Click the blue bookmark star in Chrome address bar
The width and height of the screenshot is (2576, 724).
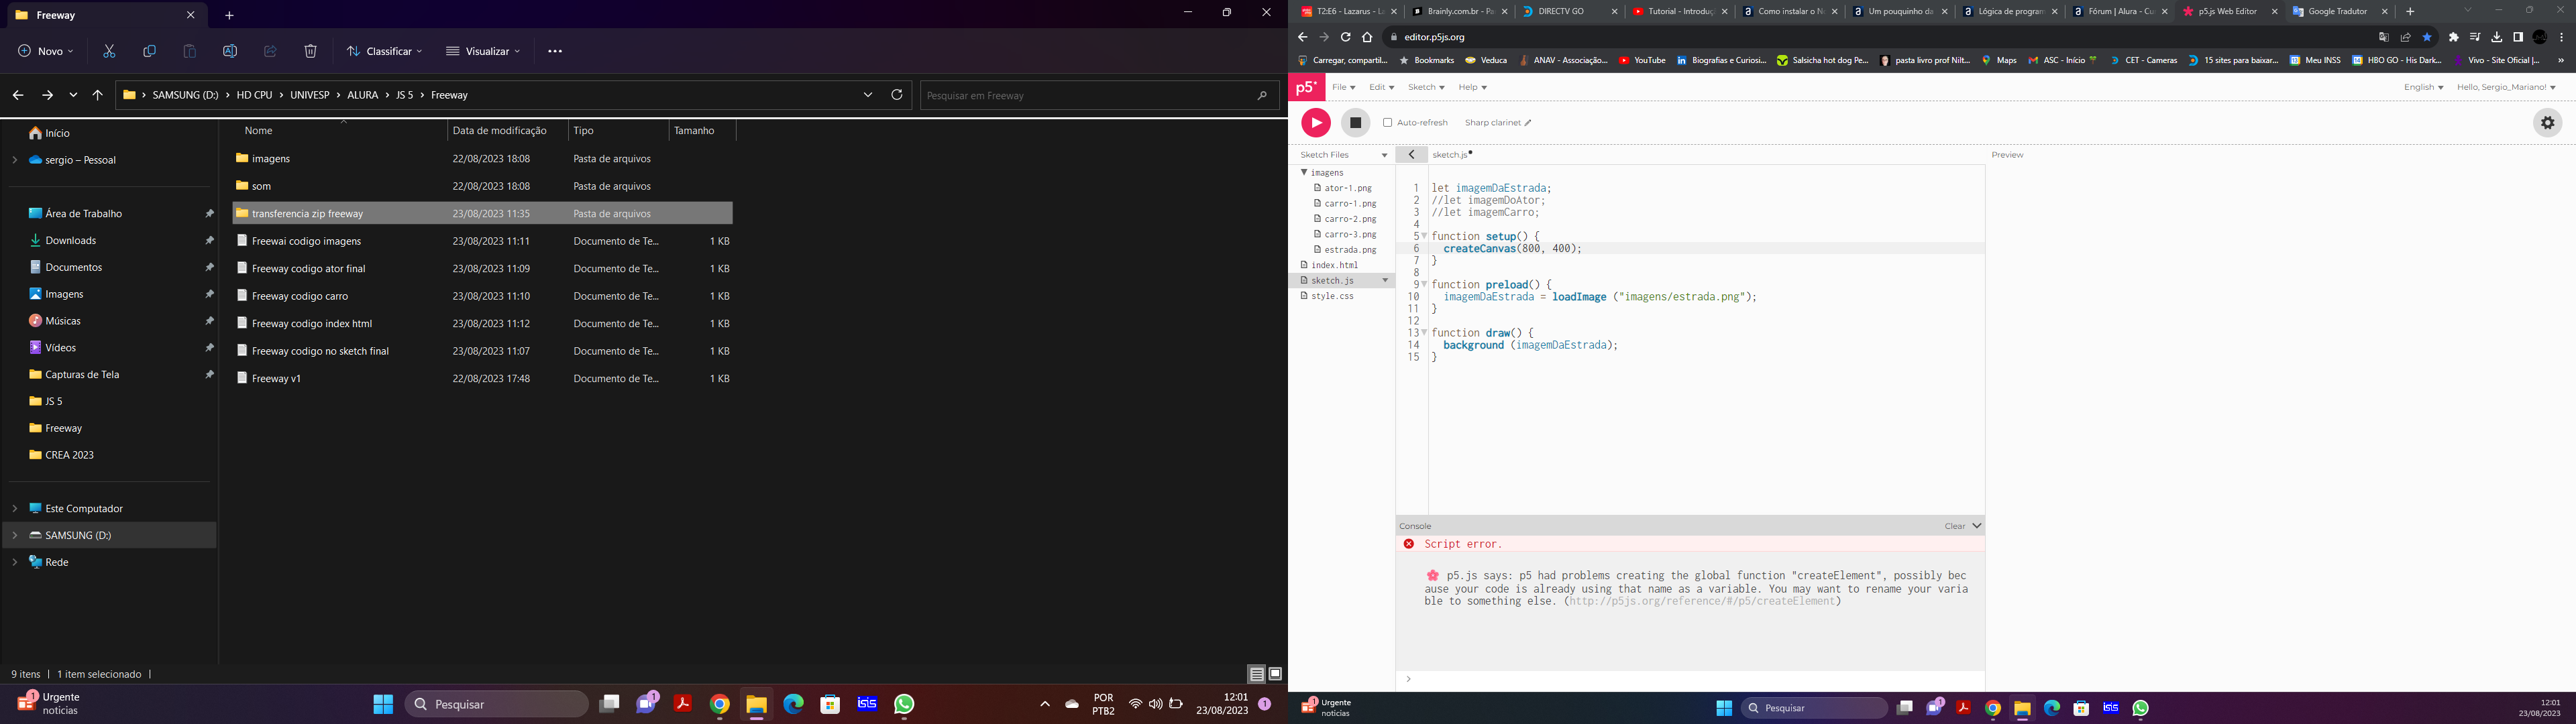tap(2427, 37)
